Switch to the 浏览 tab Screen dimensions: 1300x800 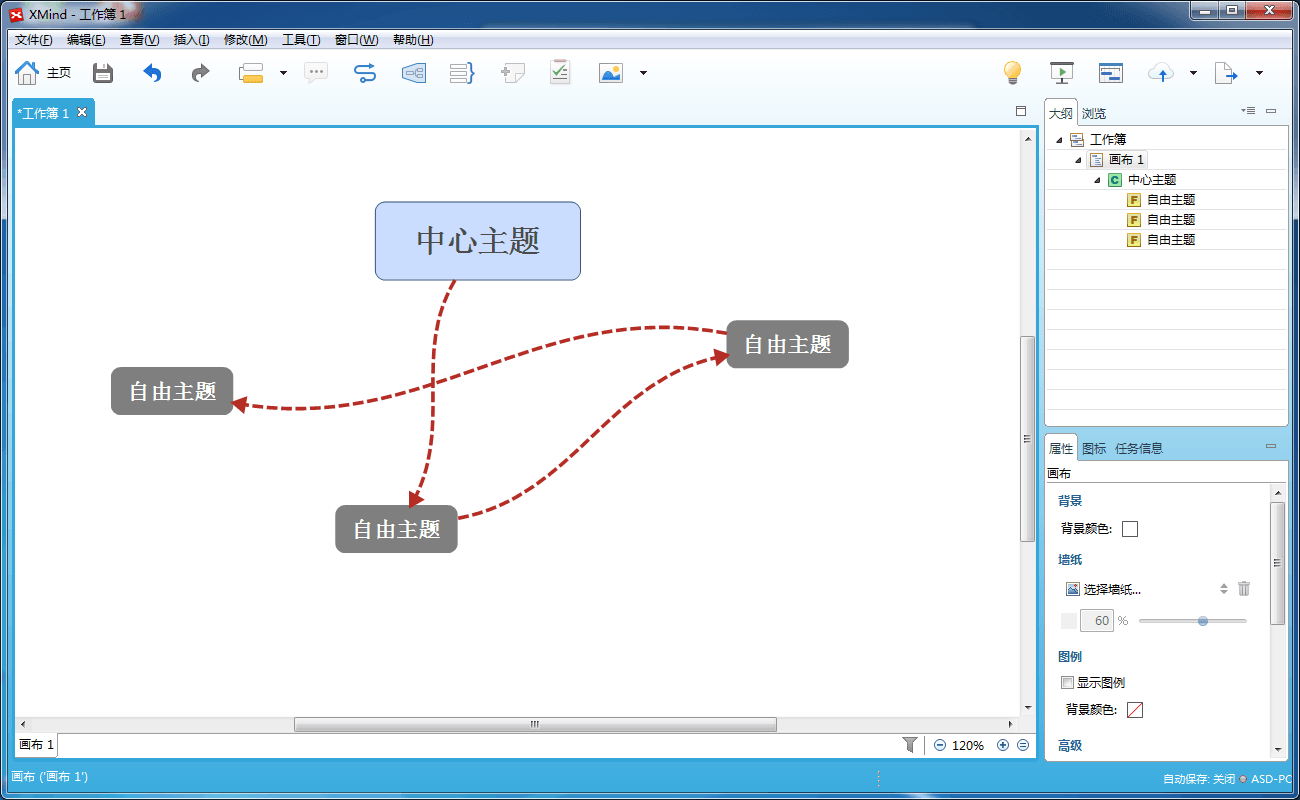(x=1093, y=113)
